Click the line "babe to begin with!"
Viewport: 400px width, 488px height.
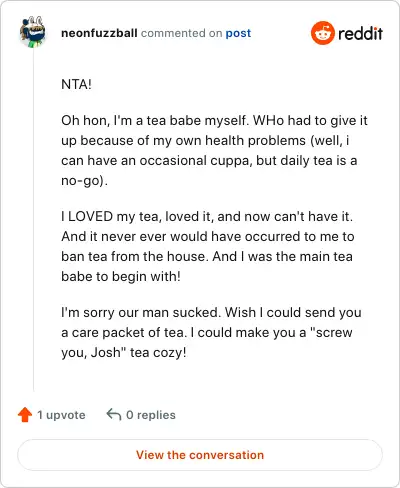point(121,277)
